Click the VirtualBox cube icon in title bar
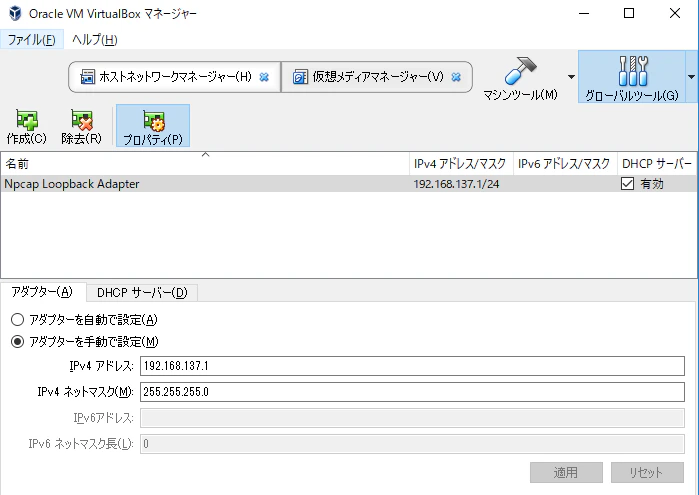Viewport: 699px width, 495px height. click(15, 13)
